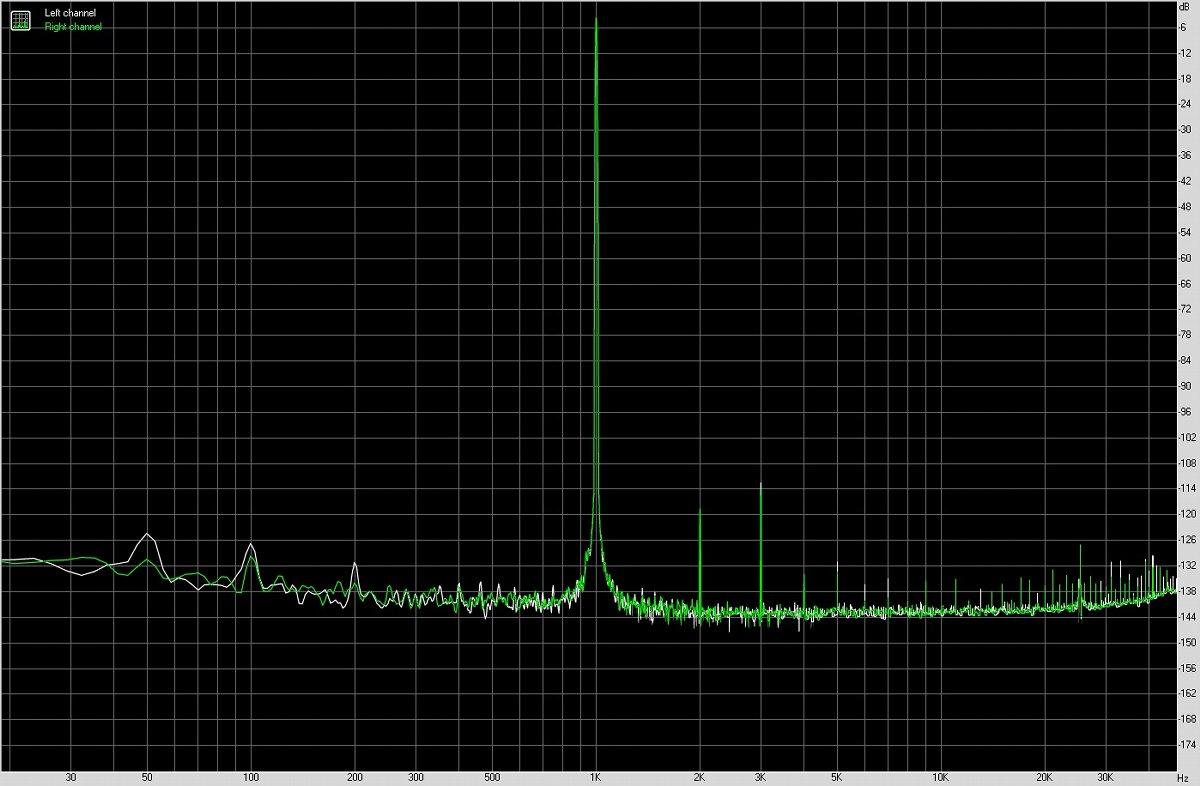Click the 50 Hz axis label
Viewport: 1200px width, 786px height.
(147, 777)
